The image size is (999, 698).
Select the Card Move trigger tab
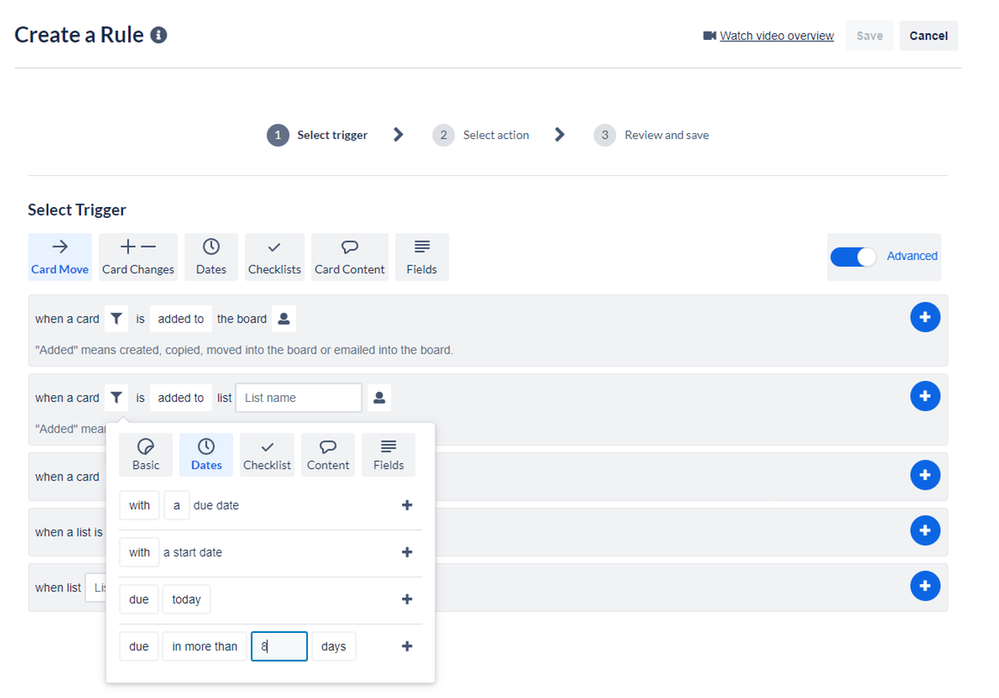(x=60, y=257)
